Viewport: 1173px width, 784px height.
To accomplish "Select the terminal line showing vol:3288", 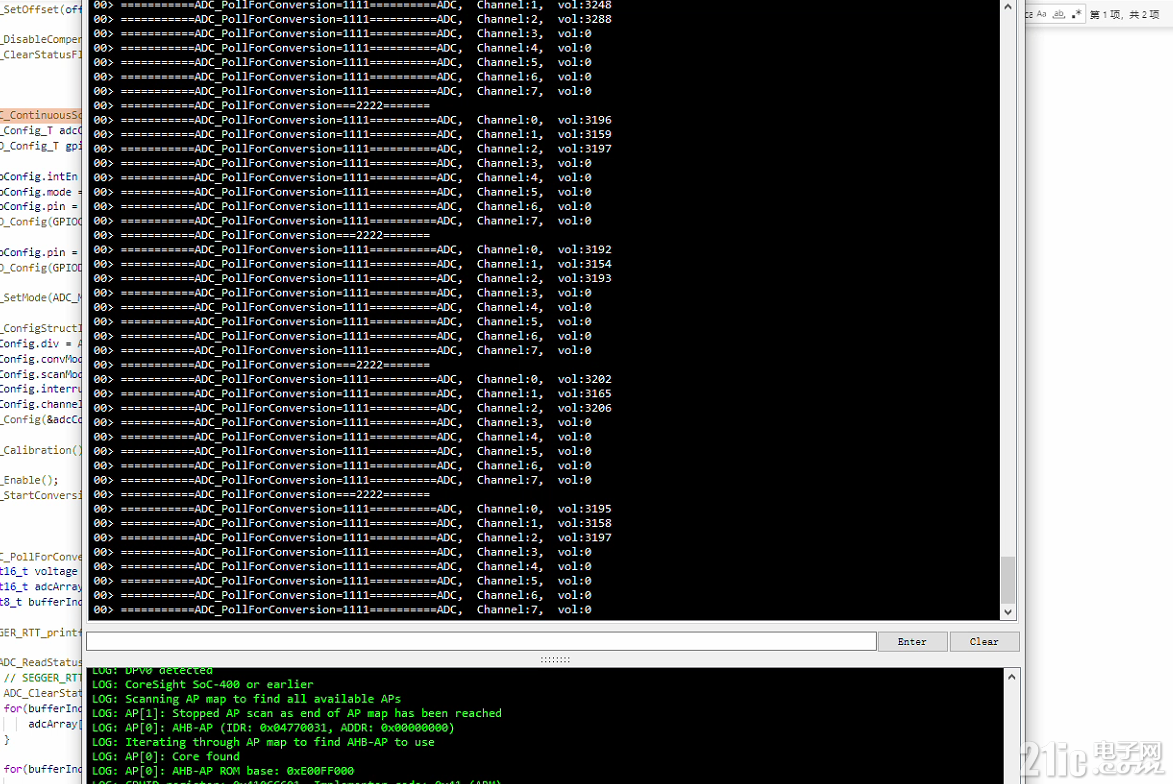I will (x=352, y=19).
